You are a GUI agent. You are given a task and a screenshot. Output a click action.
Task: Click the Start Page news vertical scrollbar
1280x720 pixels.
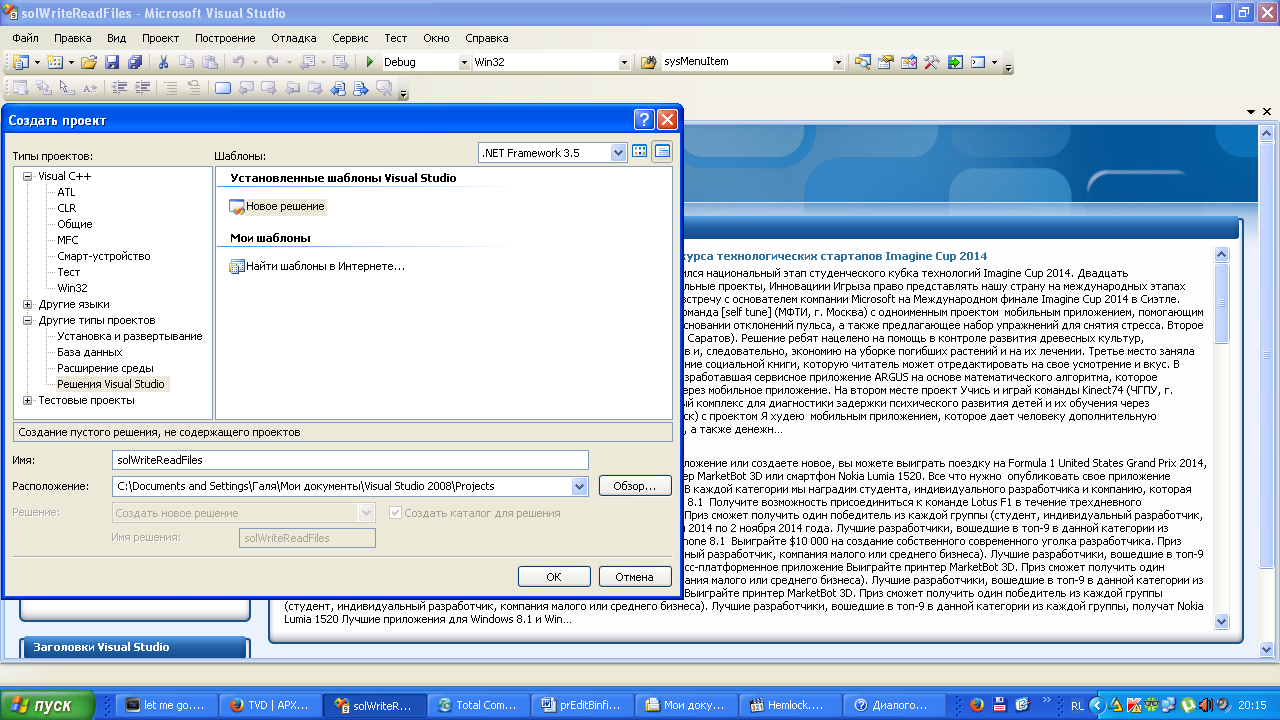(1221, 438)
